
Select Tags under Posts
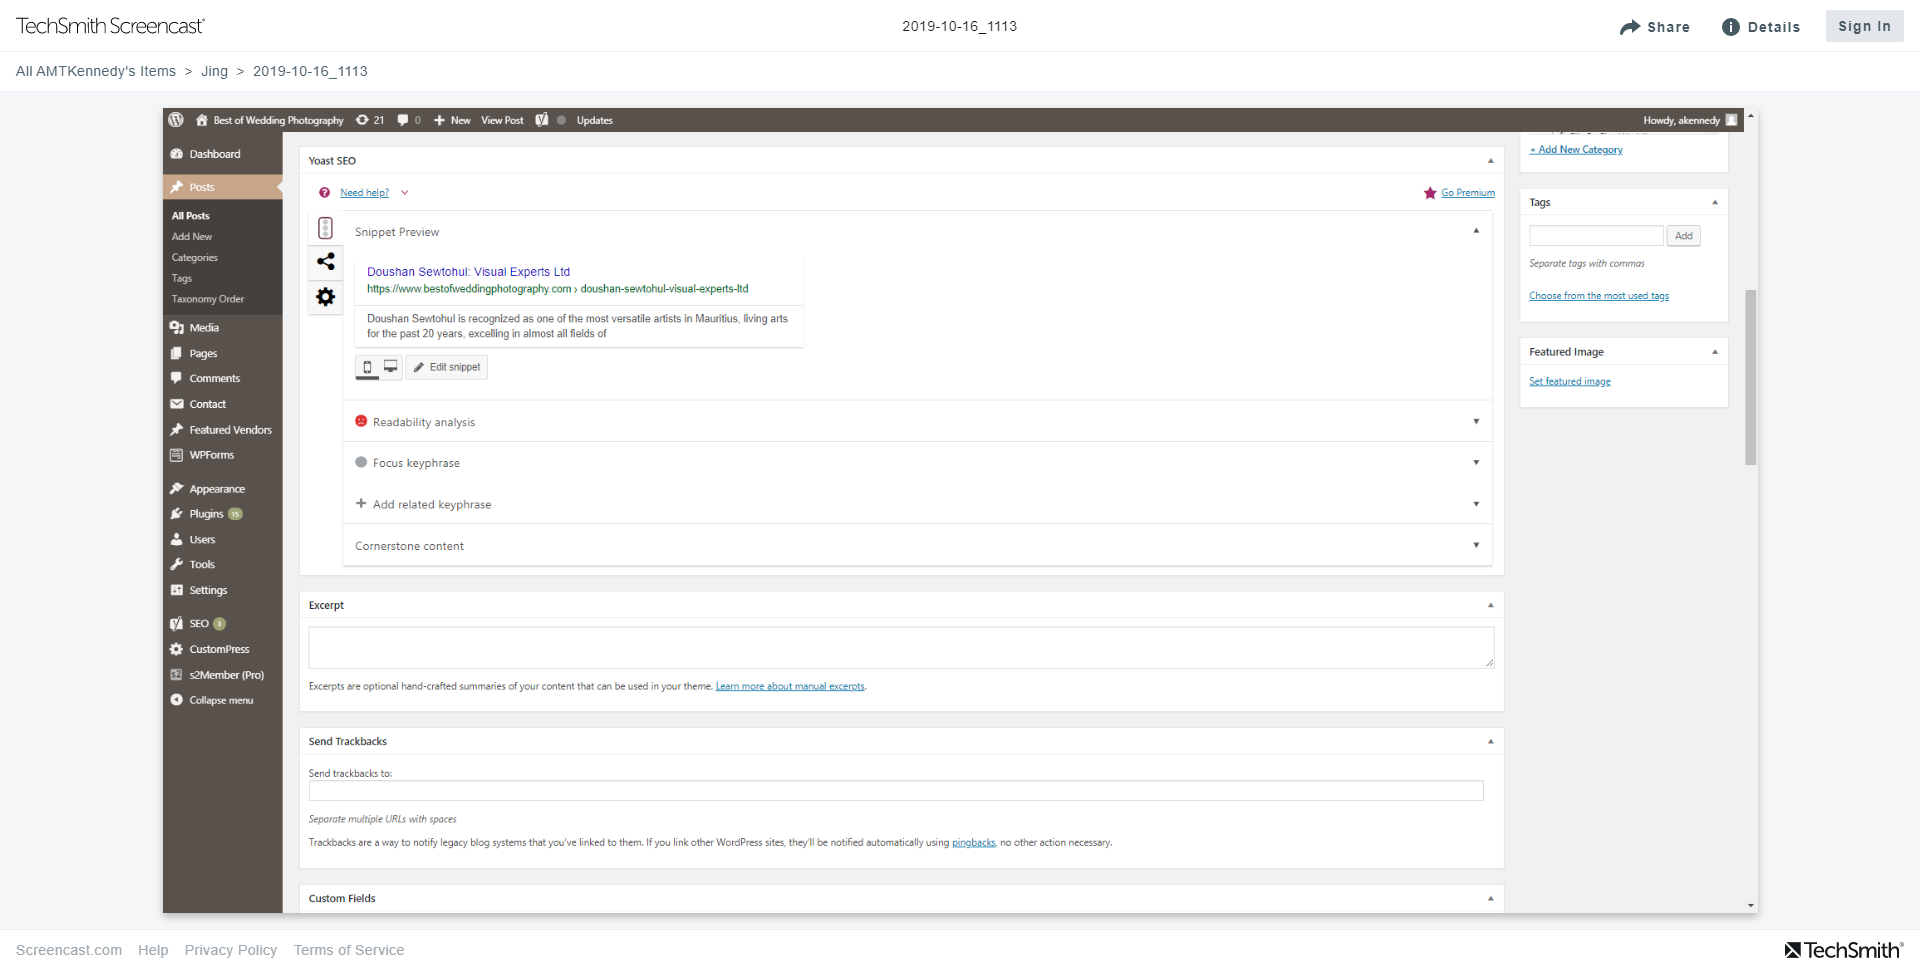[x=182, y=279]
